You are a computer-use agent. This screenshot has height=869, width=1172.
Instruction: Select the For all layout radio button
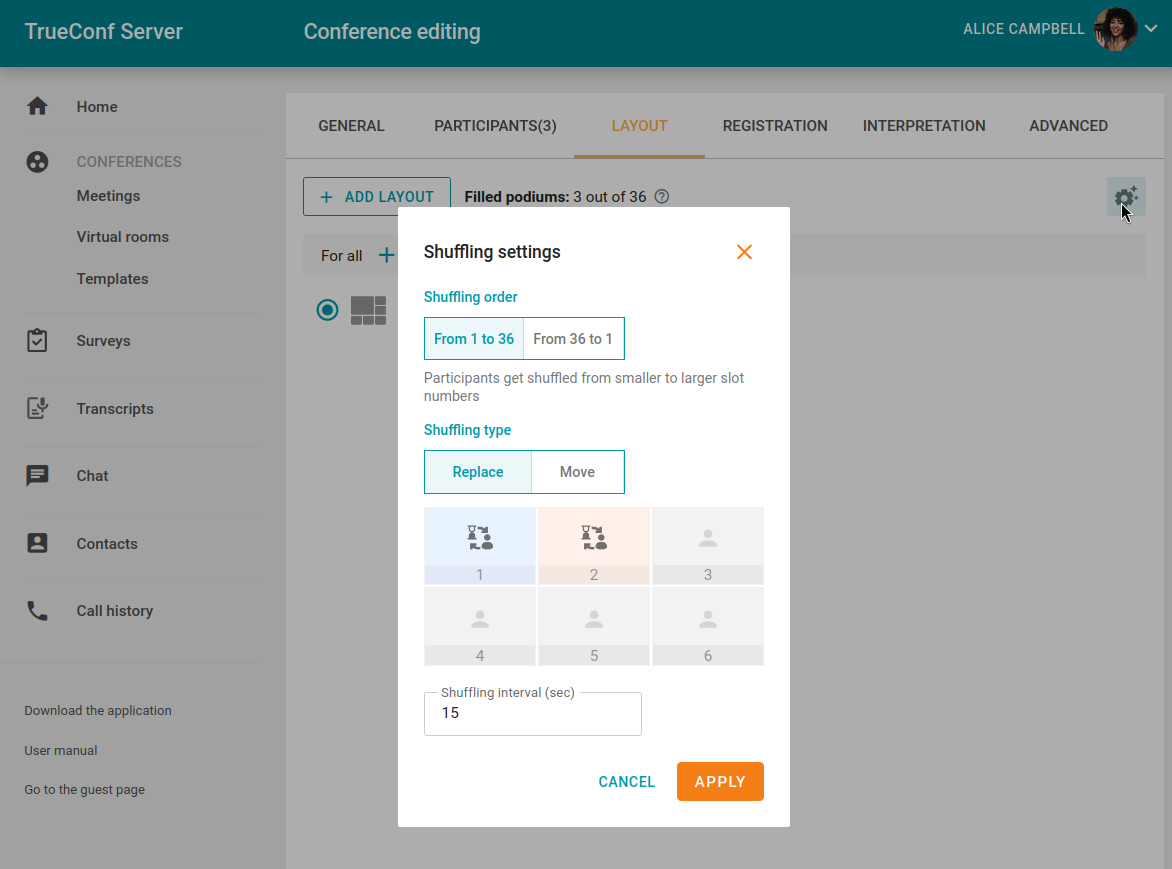pyautogui.click(x=327, y=310)
